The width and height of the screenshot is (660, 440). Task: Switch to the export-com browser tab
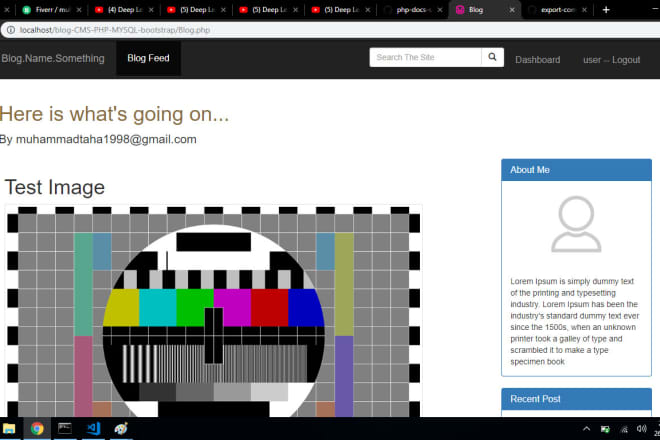[x=557, y=10]
